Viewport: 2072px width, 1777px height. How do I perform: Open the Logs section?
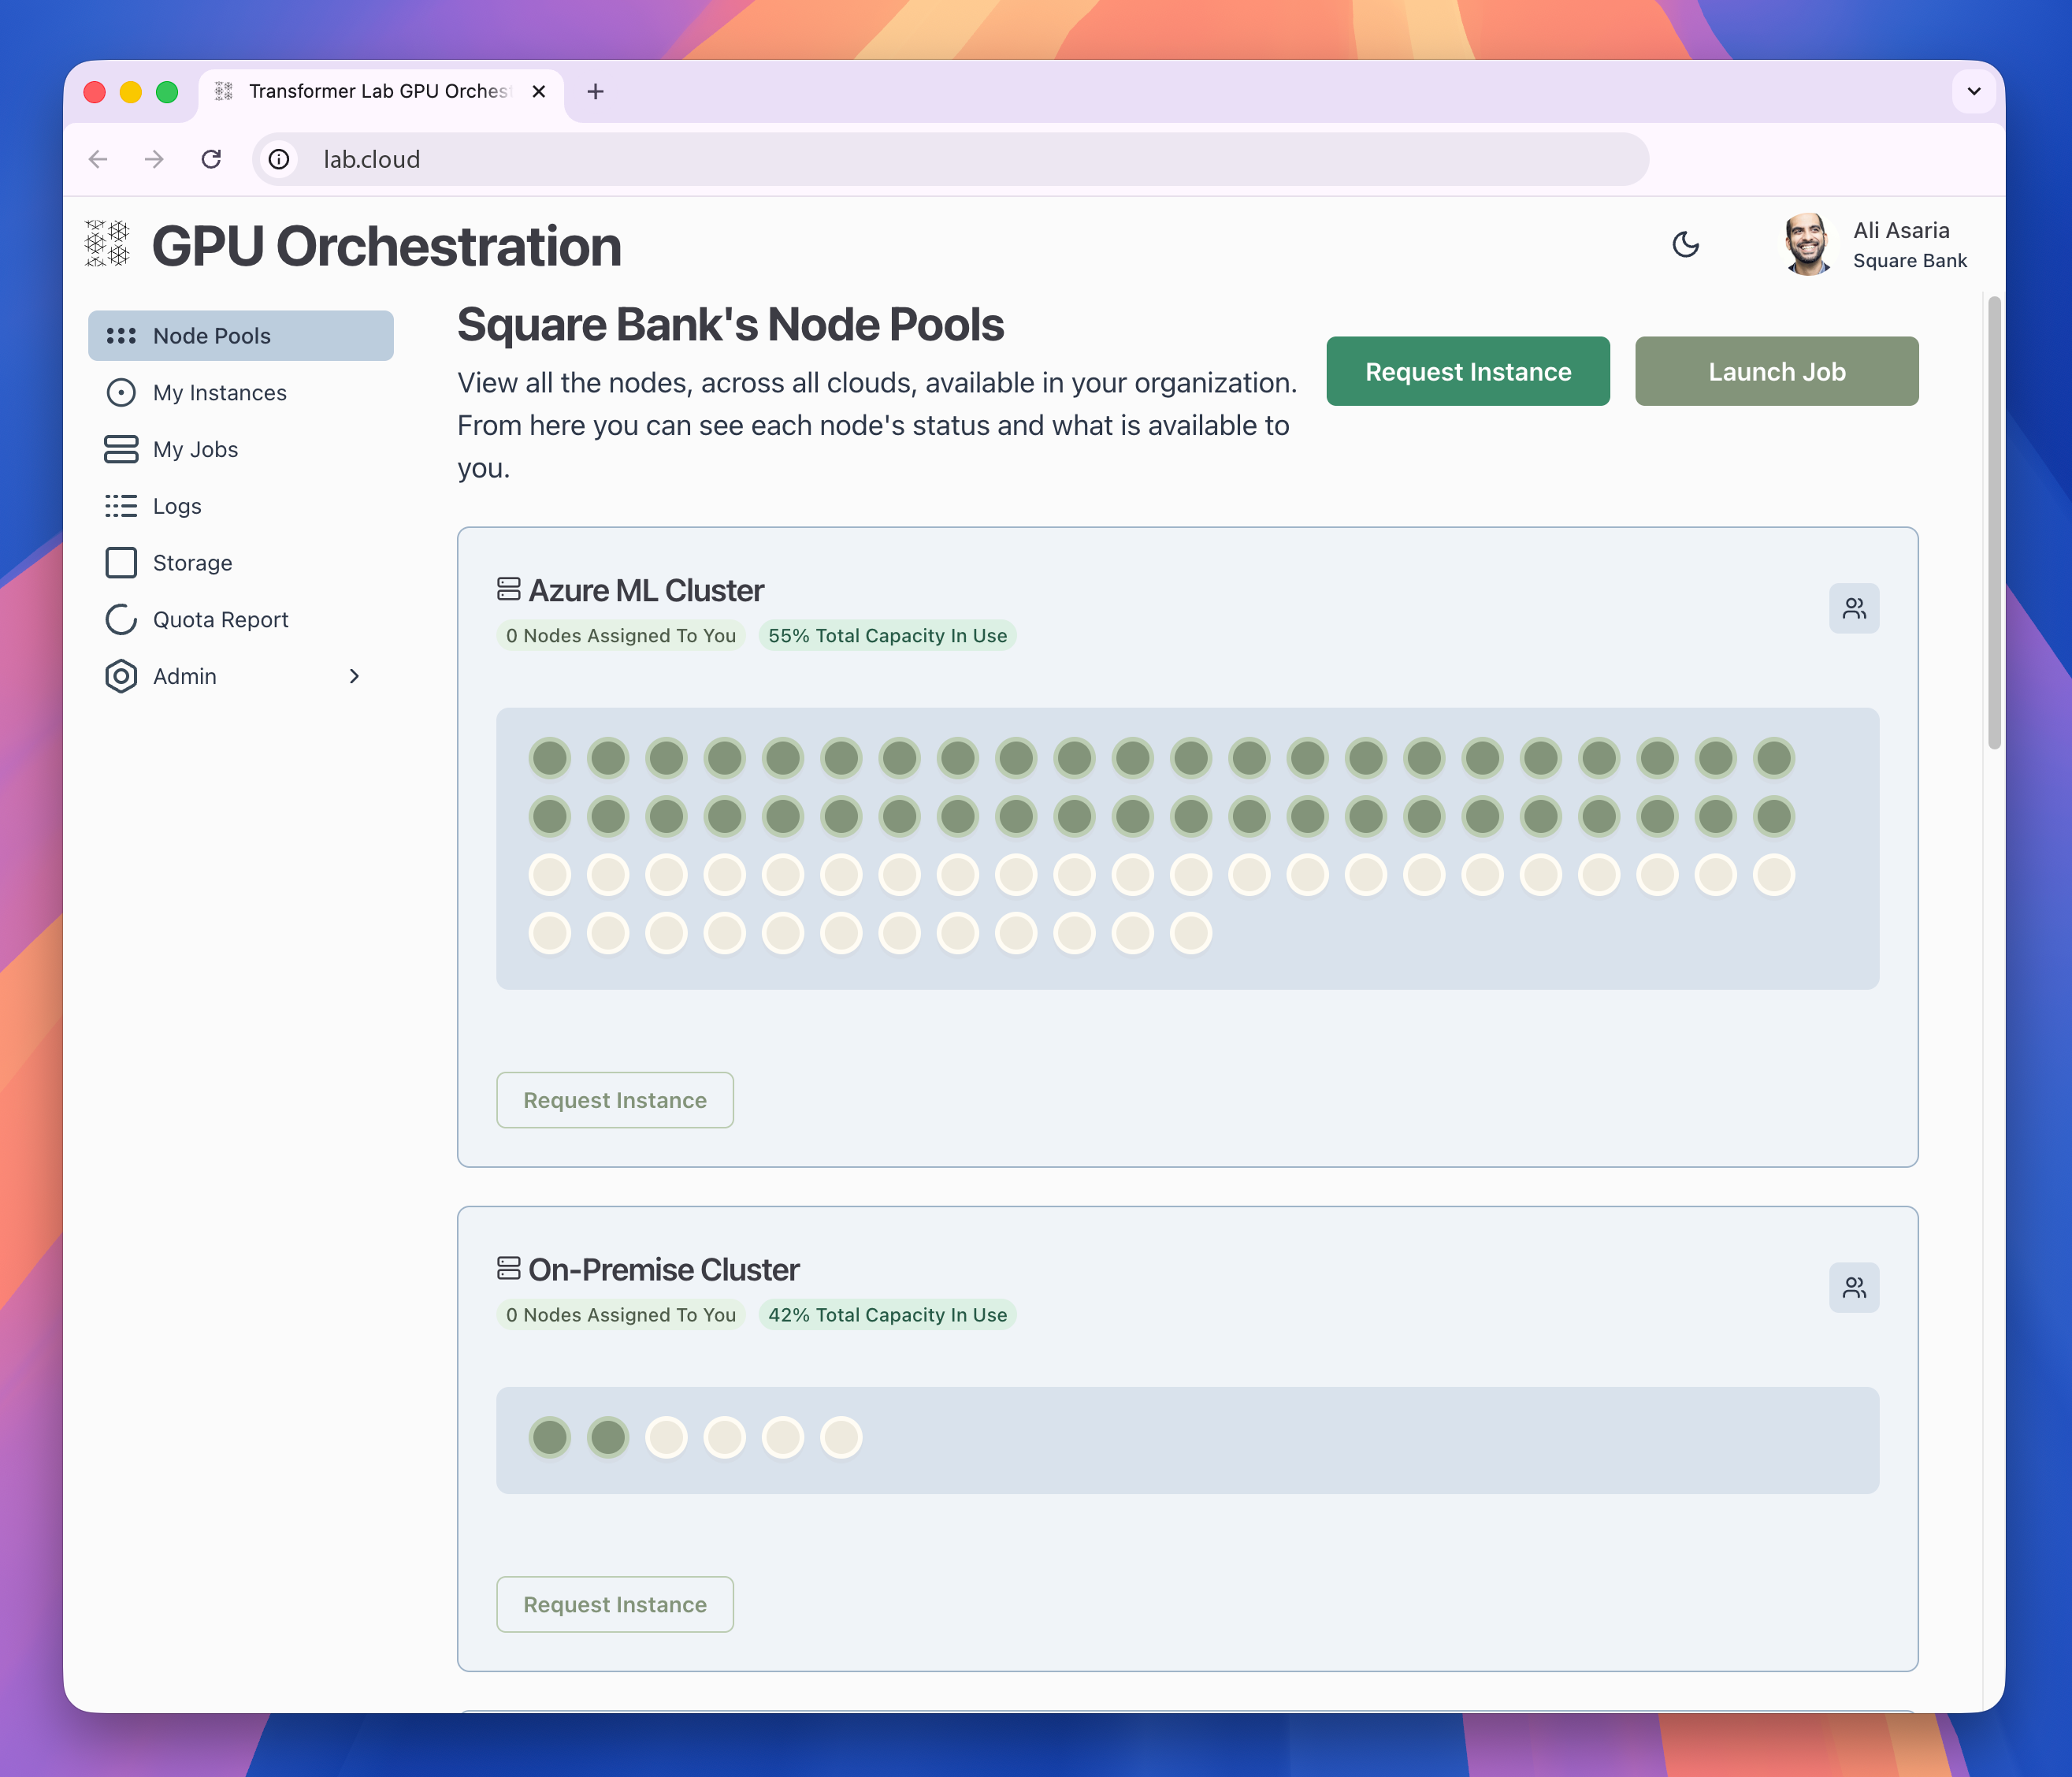177,506
